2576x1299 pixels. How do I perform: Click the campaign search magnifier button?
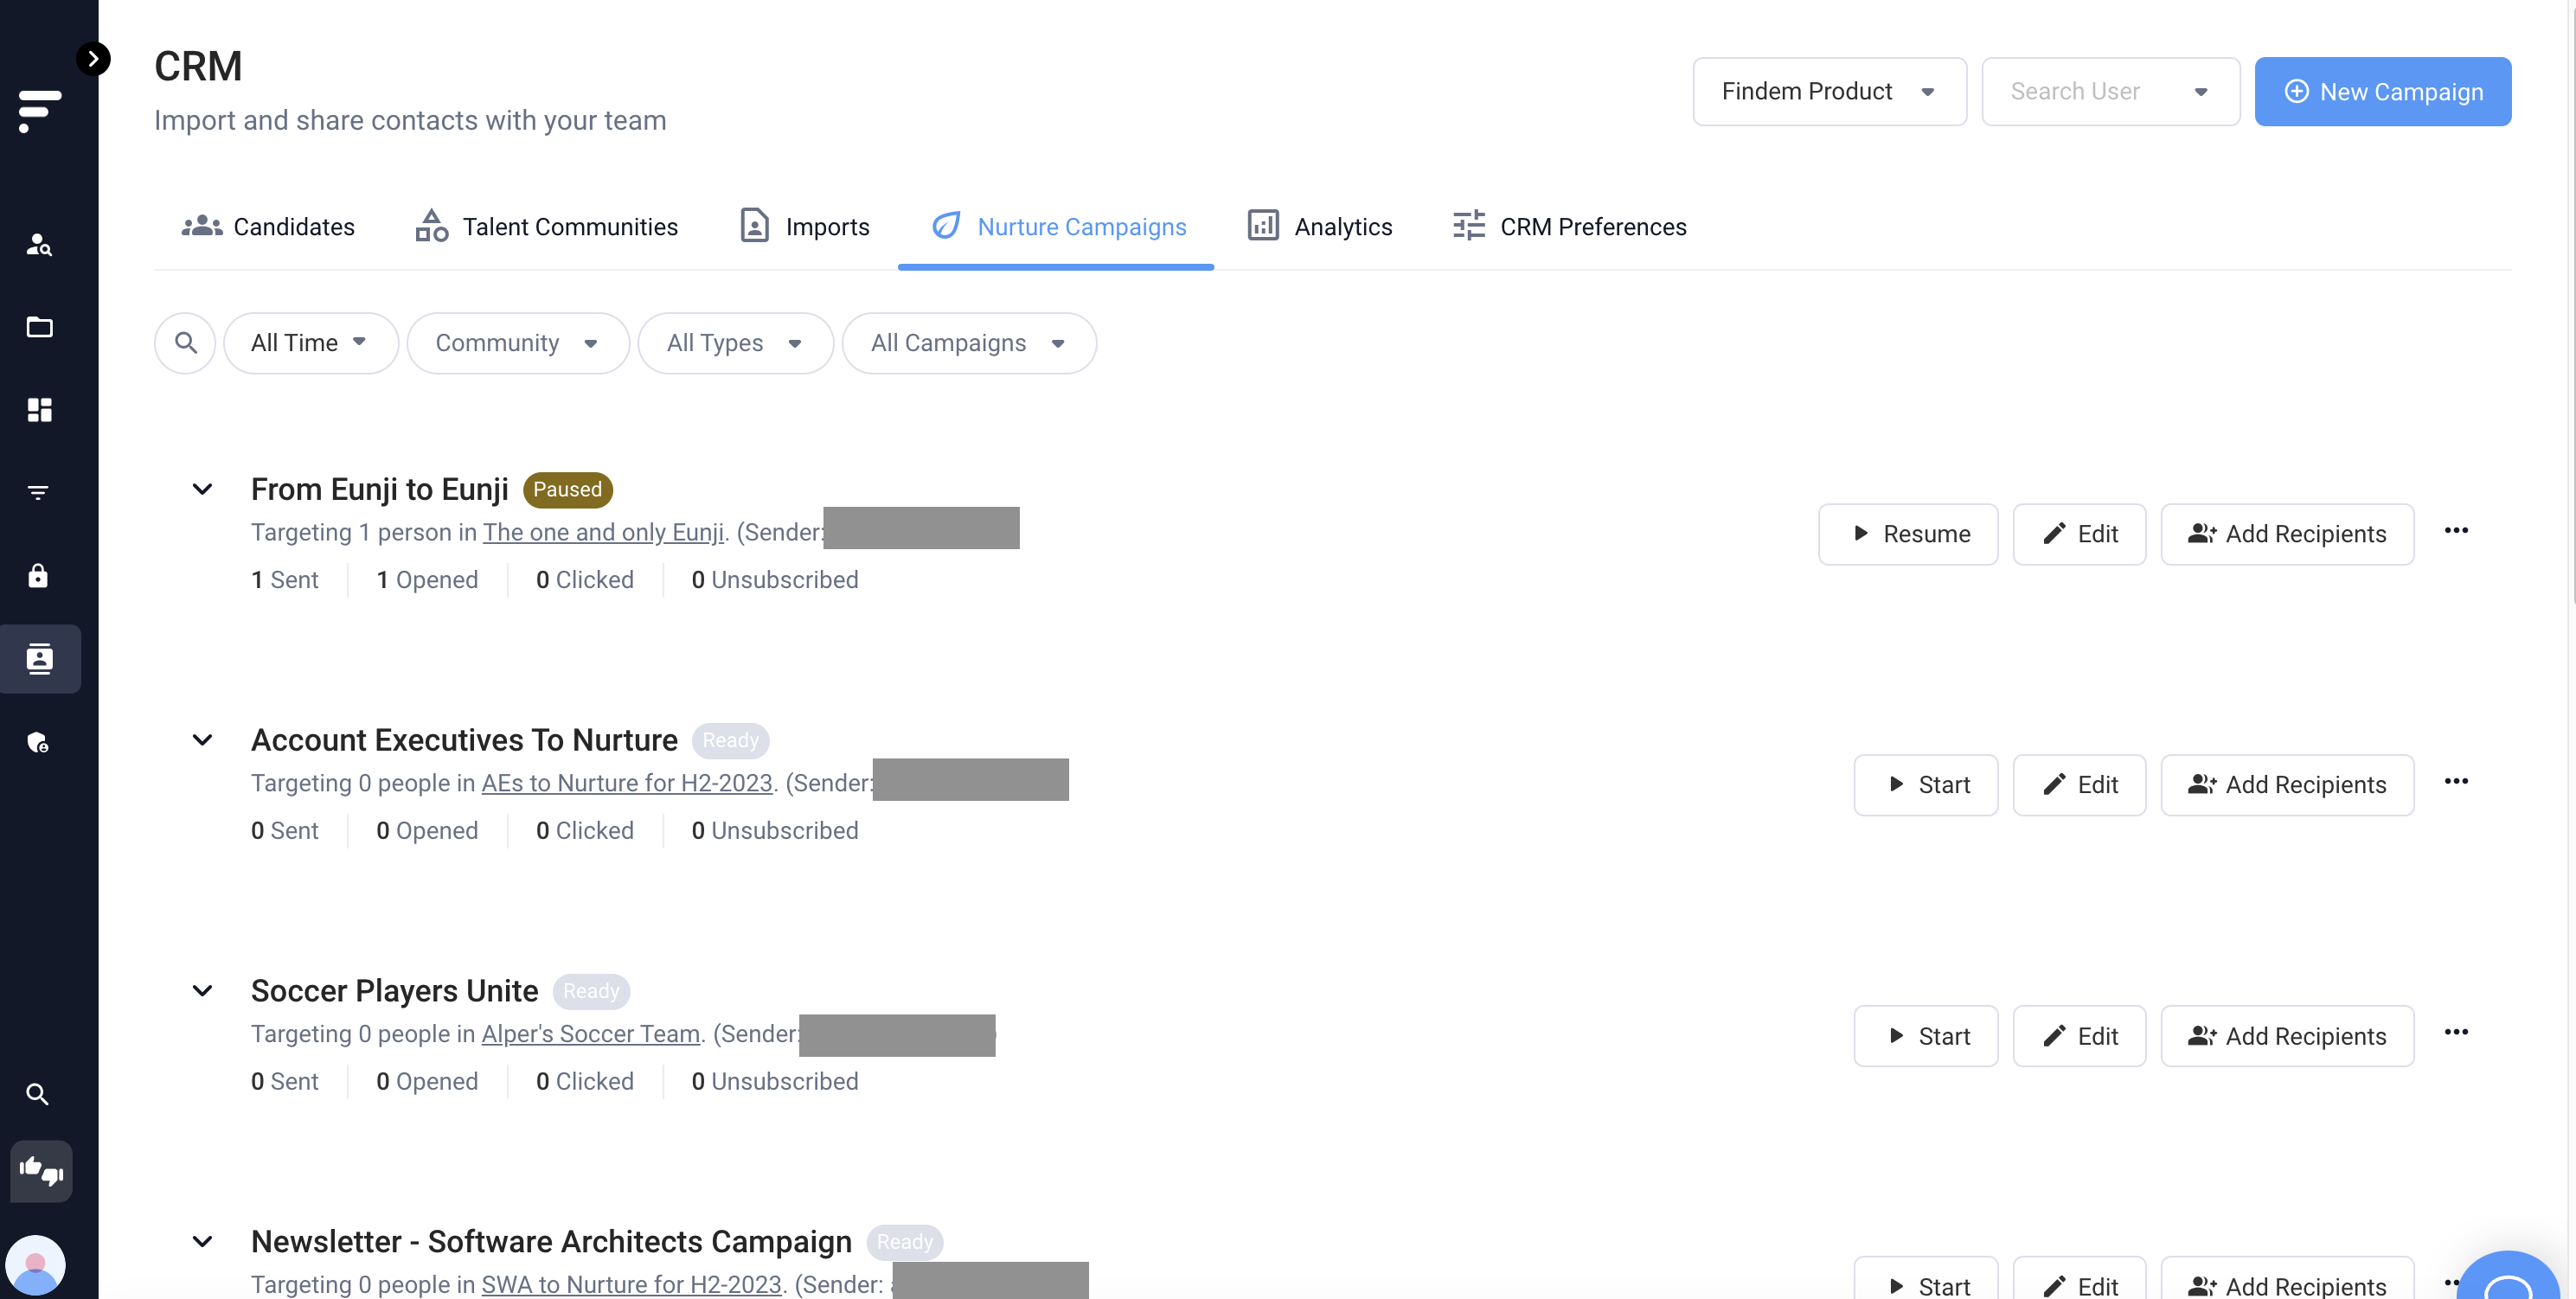pos(185,343)
